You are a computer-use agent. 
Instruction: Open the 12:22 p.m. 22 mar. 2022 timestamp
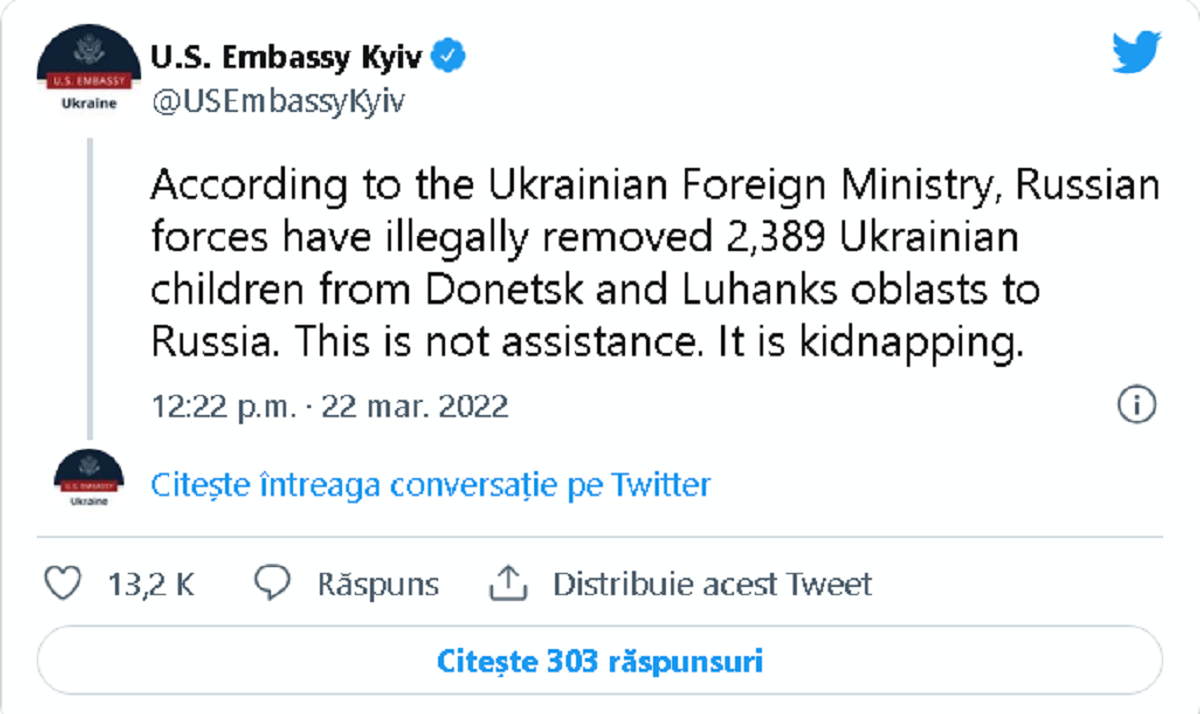tap(330, 406)
